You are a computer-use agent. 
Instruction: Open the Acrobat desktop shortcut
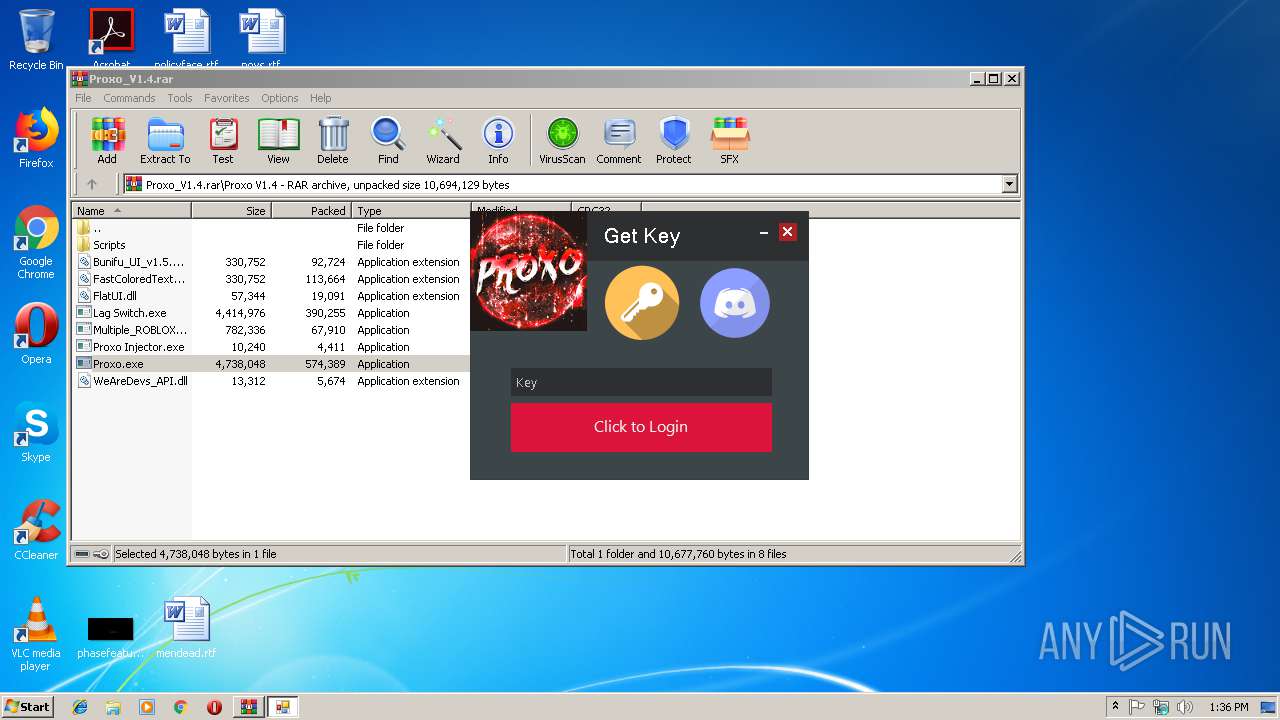click(x=111, y=38)
